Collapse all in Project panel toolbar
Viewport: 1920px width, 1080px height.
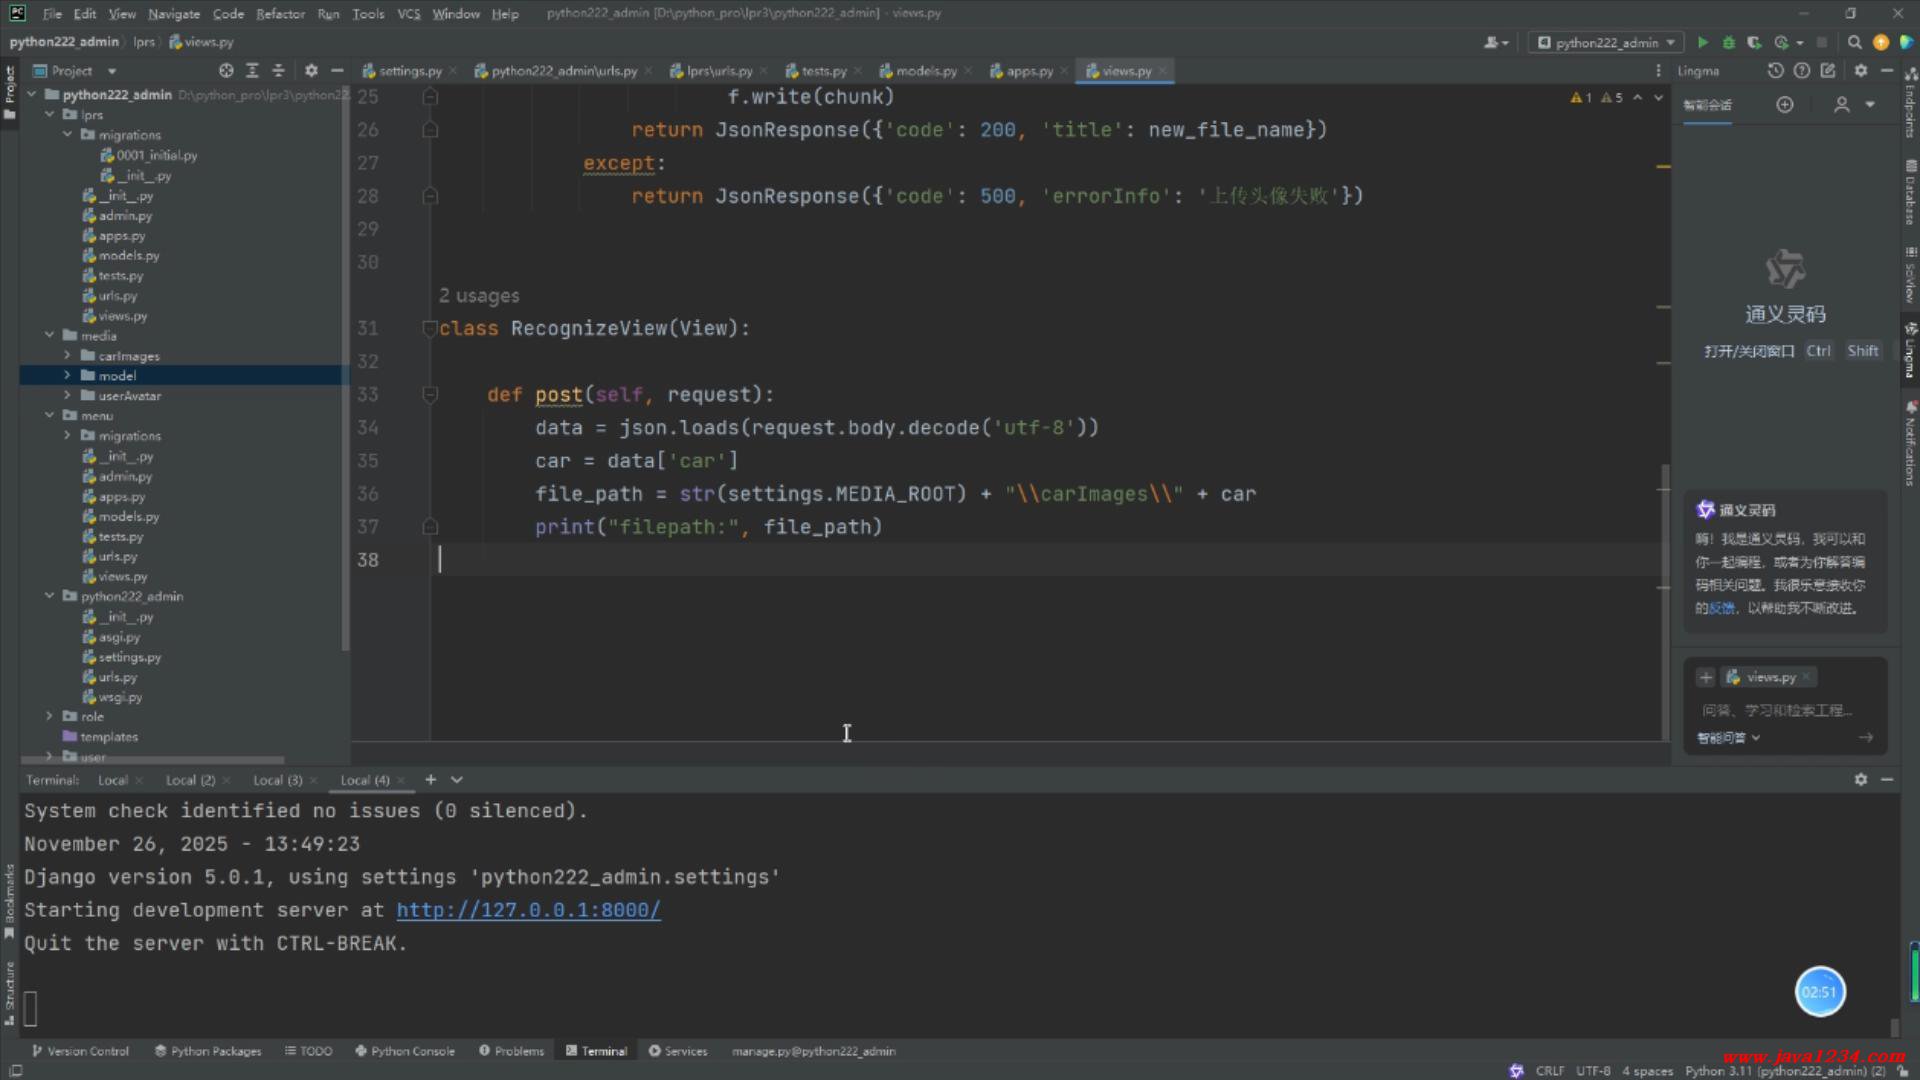pyautogui.click(x=278, y=71)
